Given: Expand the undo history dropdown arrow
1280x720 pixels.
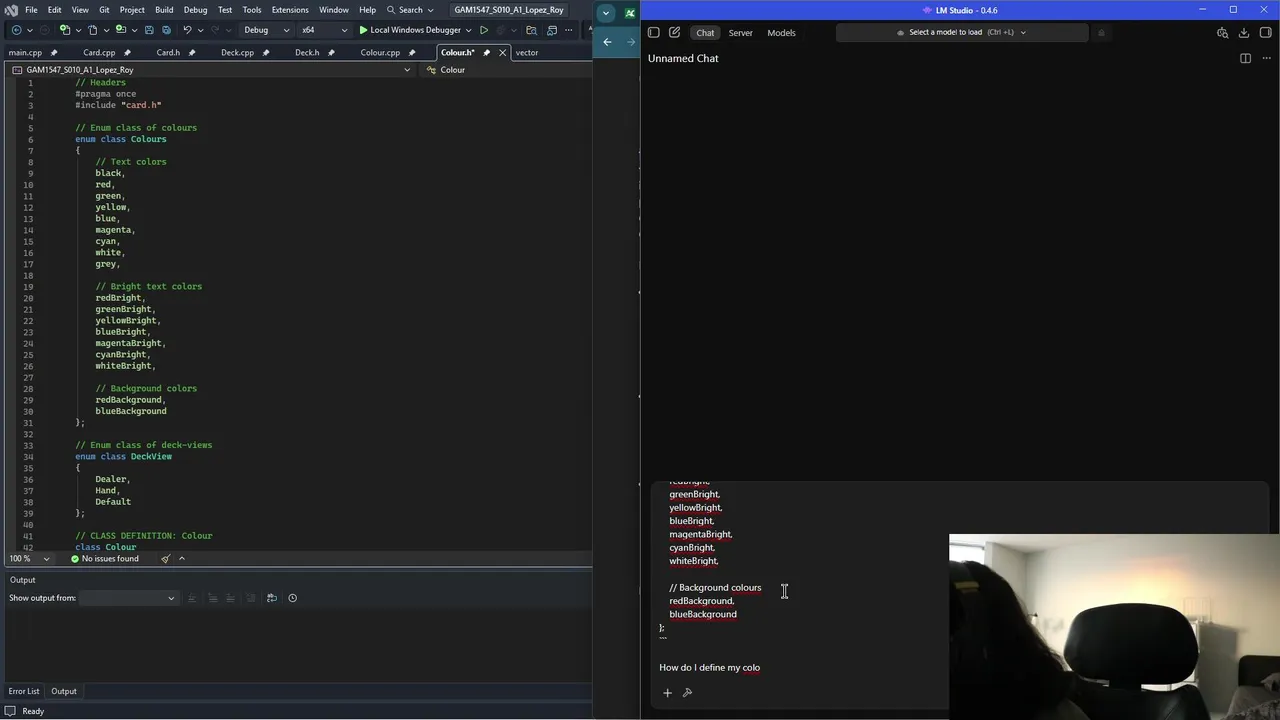Looking at the screenshot, I should (201, 30).
